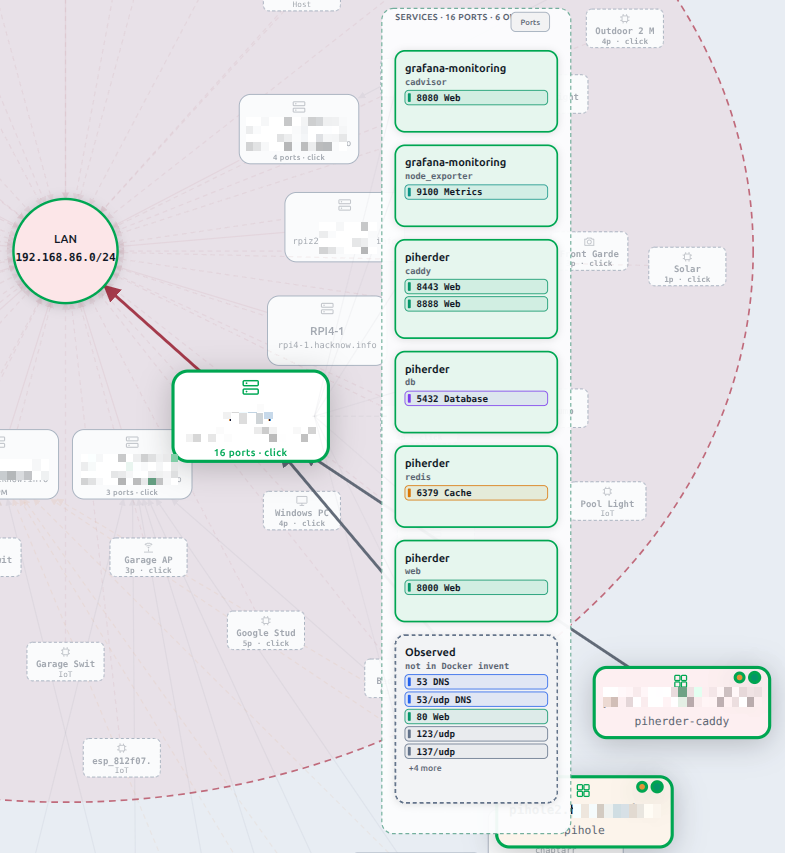Image resolution: width=785 pixels, height=853 pixels.
Task: Select the 6379 Cache port chip
Action: pos(476,493)
